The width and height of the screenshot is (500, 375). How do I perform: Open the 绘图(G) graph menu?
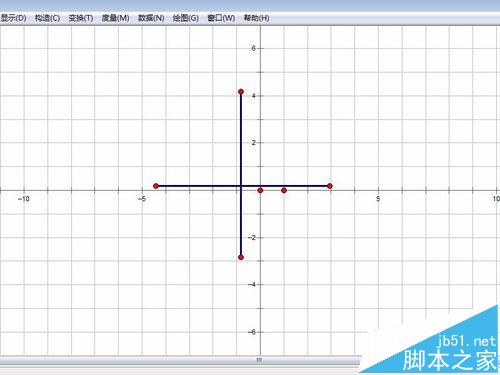click(x=186, y=18)
